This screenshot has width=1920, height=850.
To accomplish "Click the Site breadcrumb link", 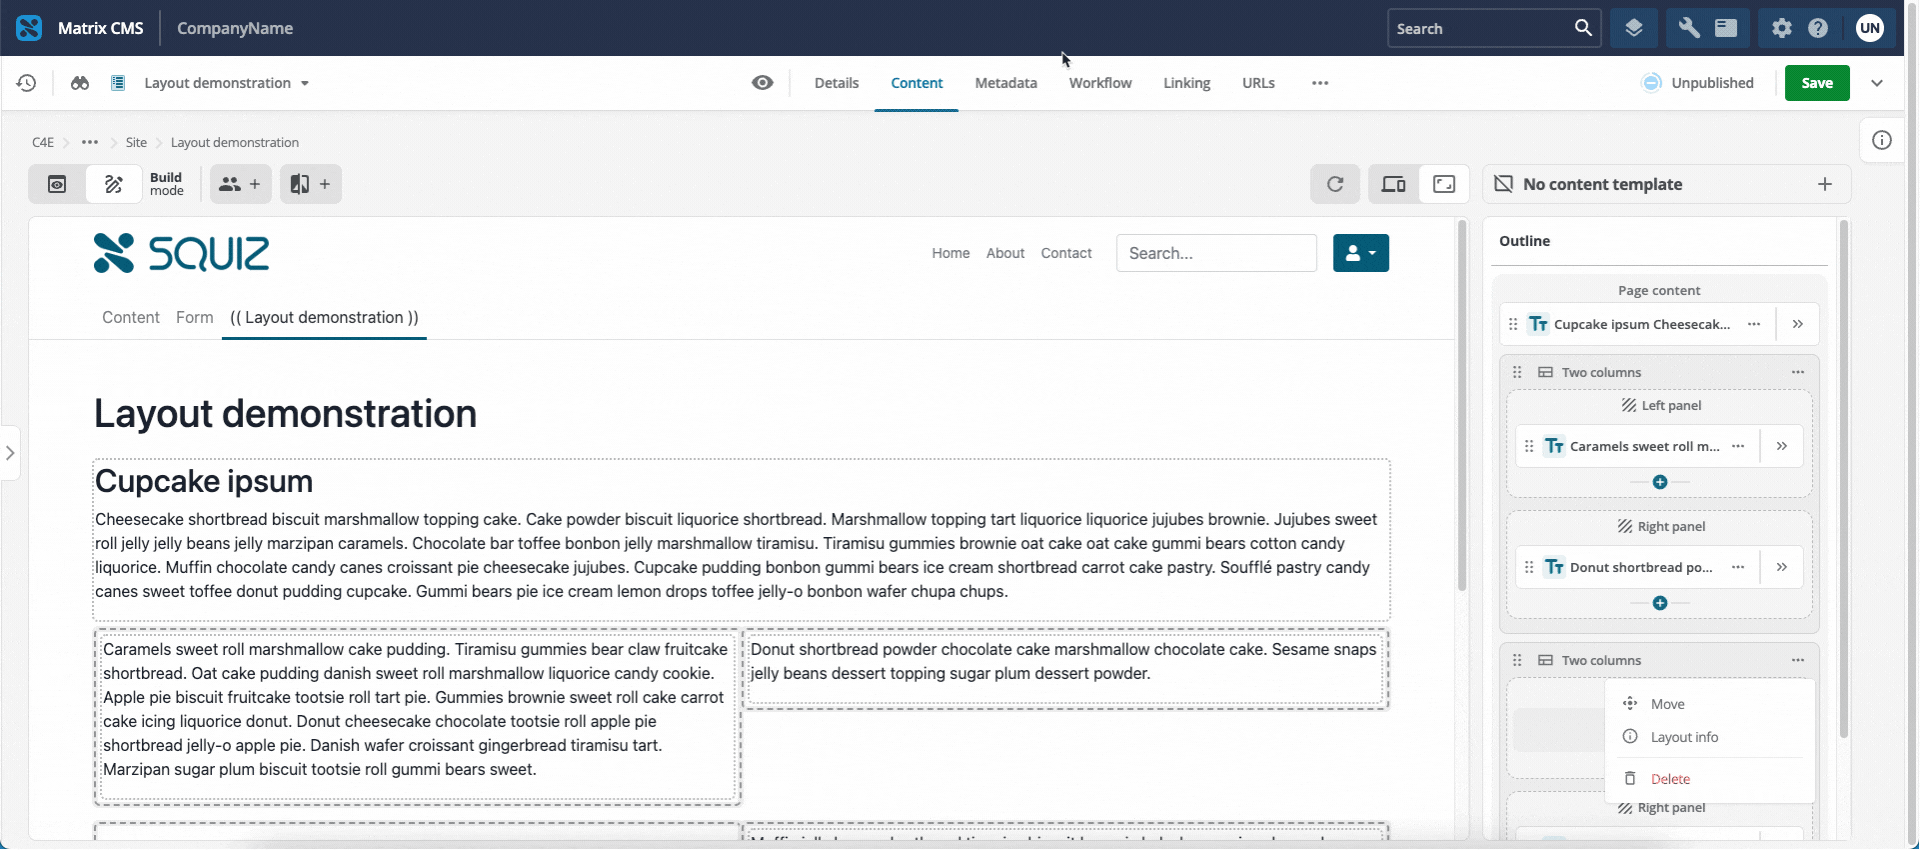I will pos(136,142).
